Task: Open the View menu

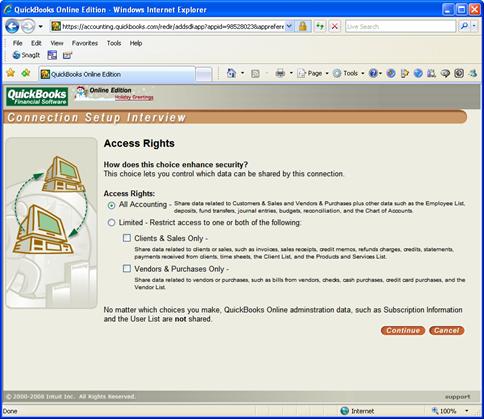Action: pos(57,43)
